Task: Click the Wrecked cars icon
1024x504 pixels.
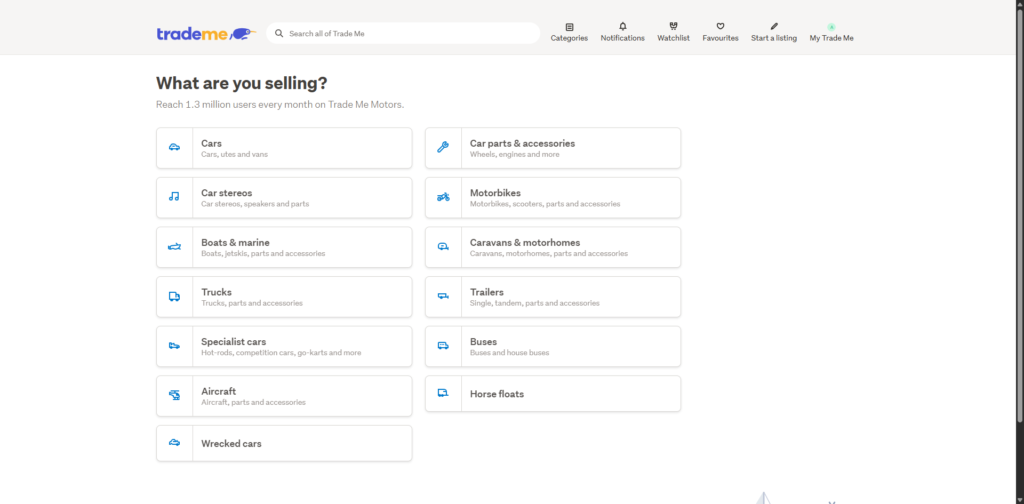Action: (x=174, y=443)
